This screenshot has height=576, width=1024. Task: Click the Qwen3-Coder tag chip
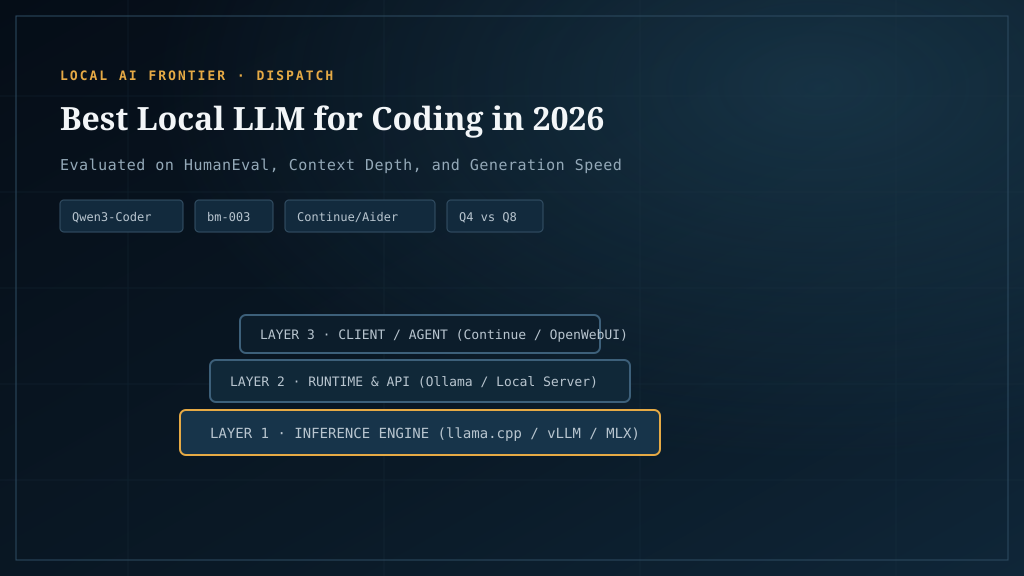pos(121,216)
